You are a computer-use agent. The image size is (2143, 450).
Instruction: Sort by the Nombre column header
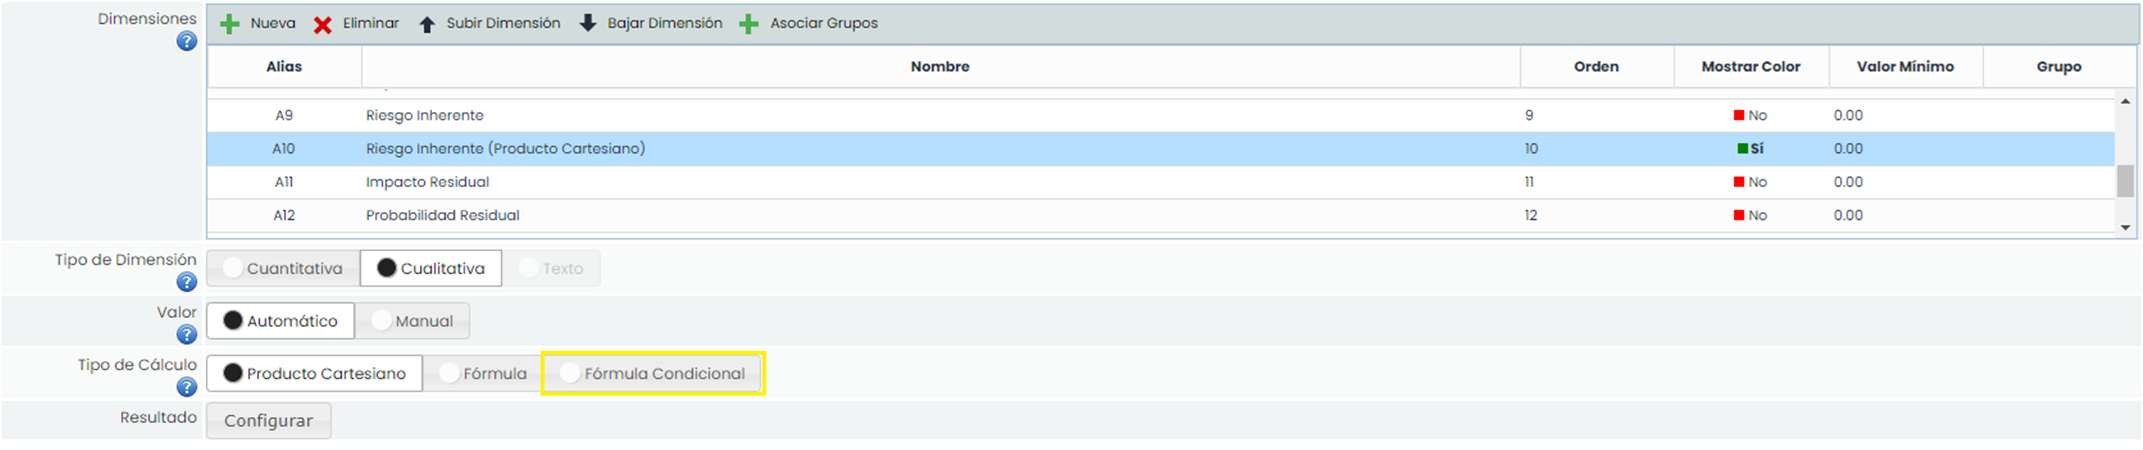pyautogui.click(x=939, y=67)
